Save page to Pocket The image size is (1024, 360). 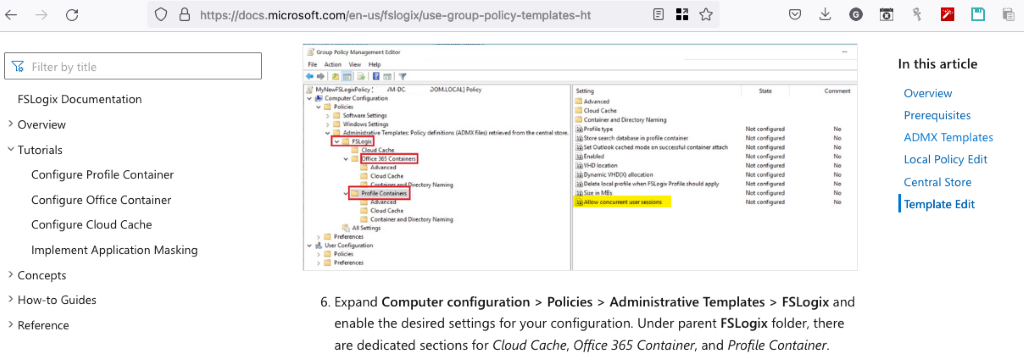click(795, 14)
